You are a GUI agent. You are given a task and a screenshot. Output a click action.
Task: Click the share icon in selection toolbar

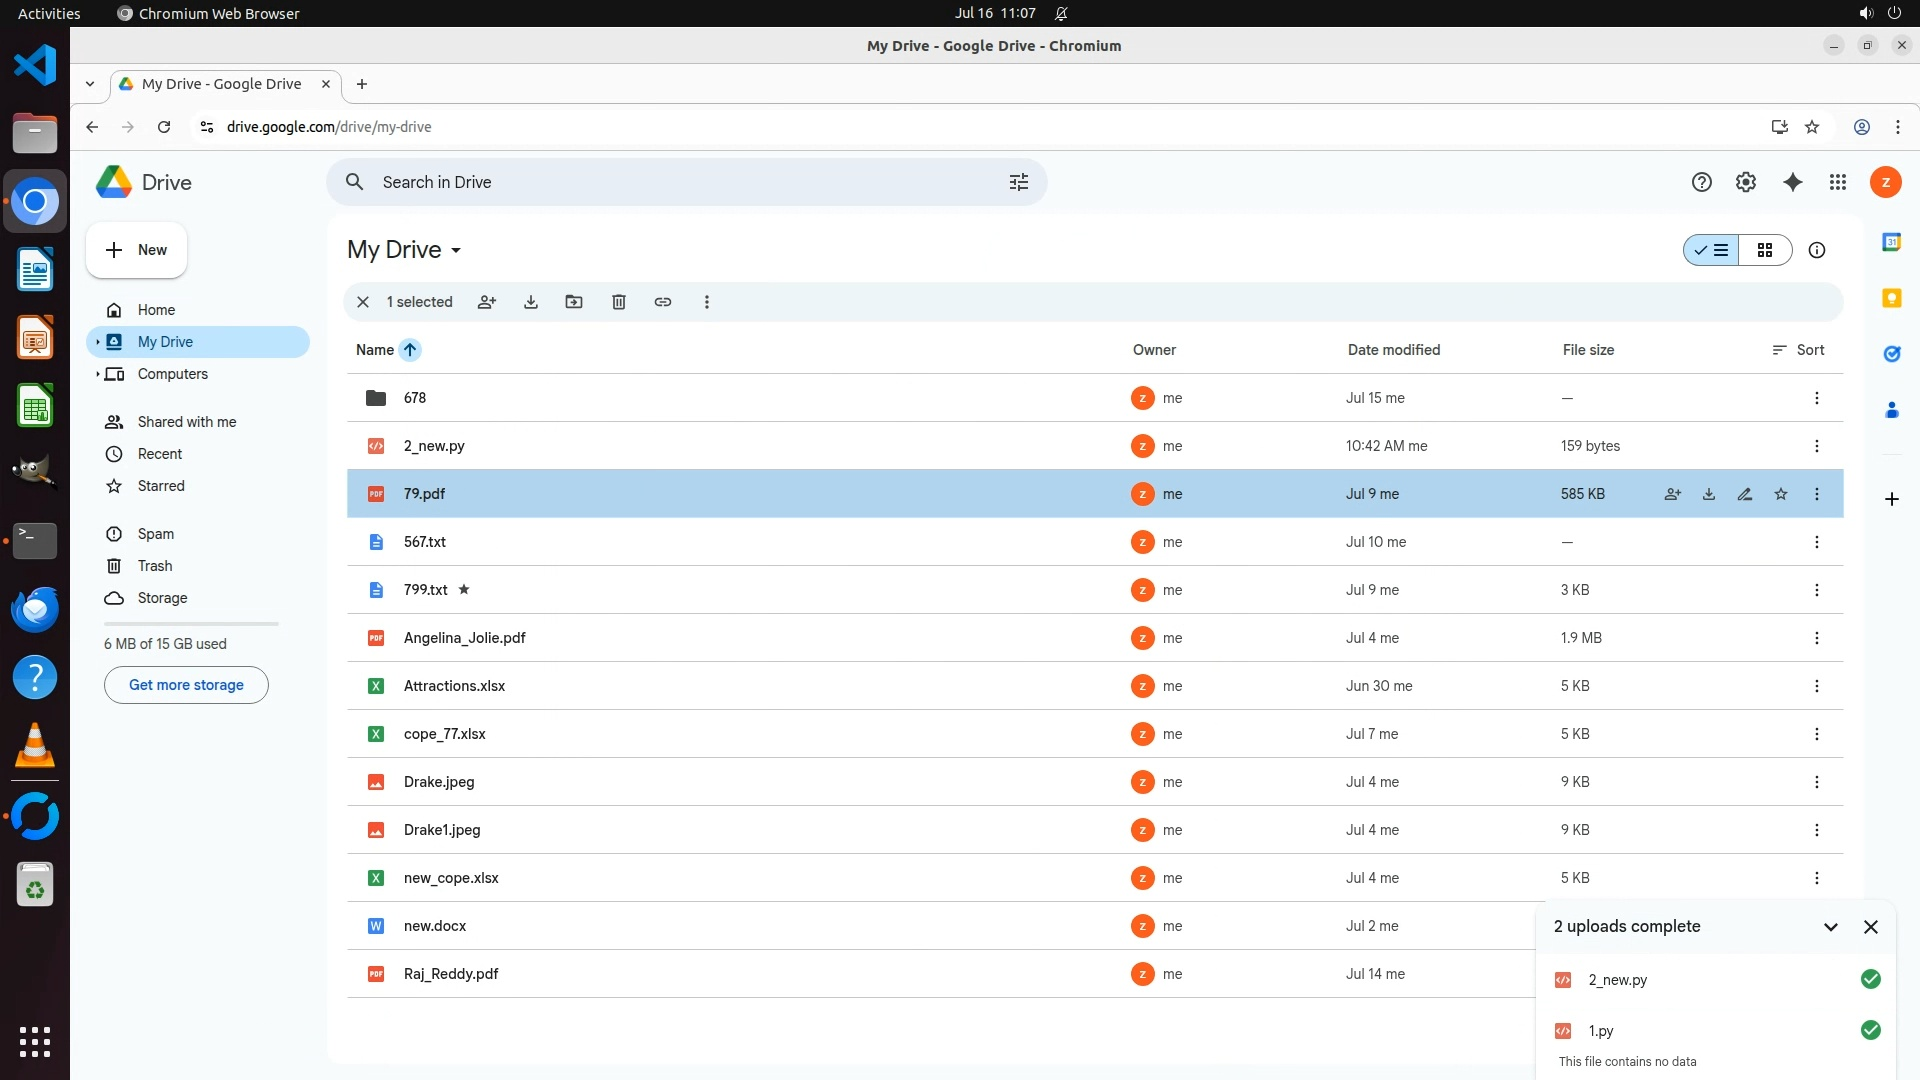[487, 302]
